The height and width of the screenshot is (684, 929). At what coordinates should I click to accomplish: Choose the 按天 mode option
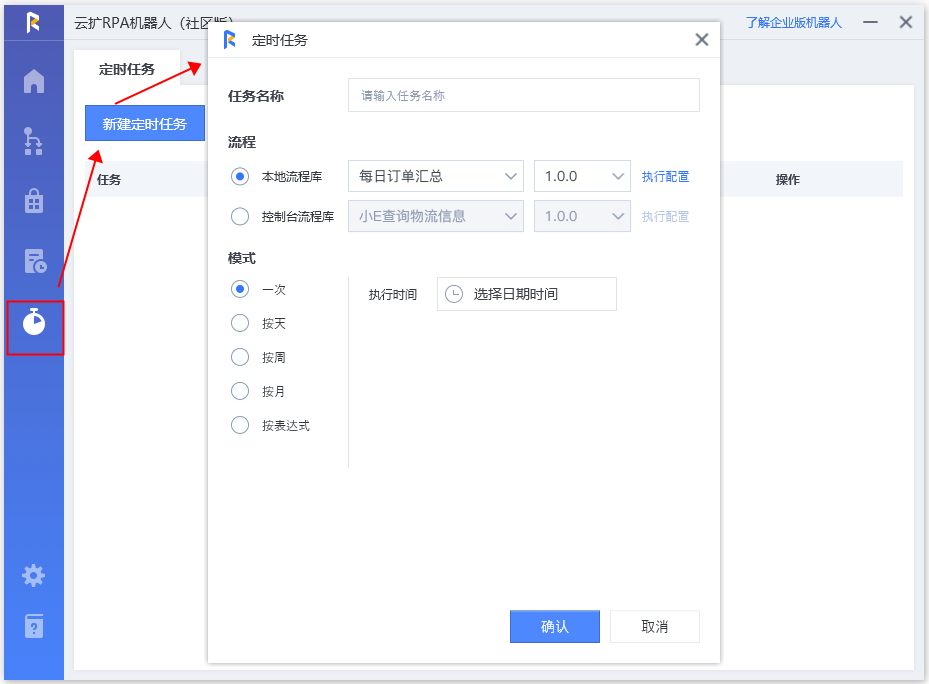pos(240,323)
